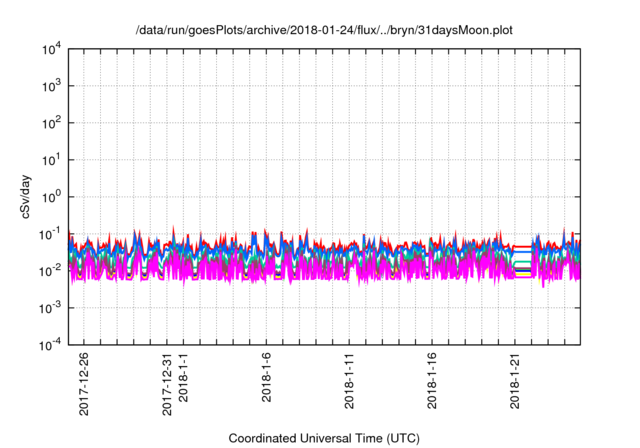Click the 10^4 y-axis tick label

(51, 50)
